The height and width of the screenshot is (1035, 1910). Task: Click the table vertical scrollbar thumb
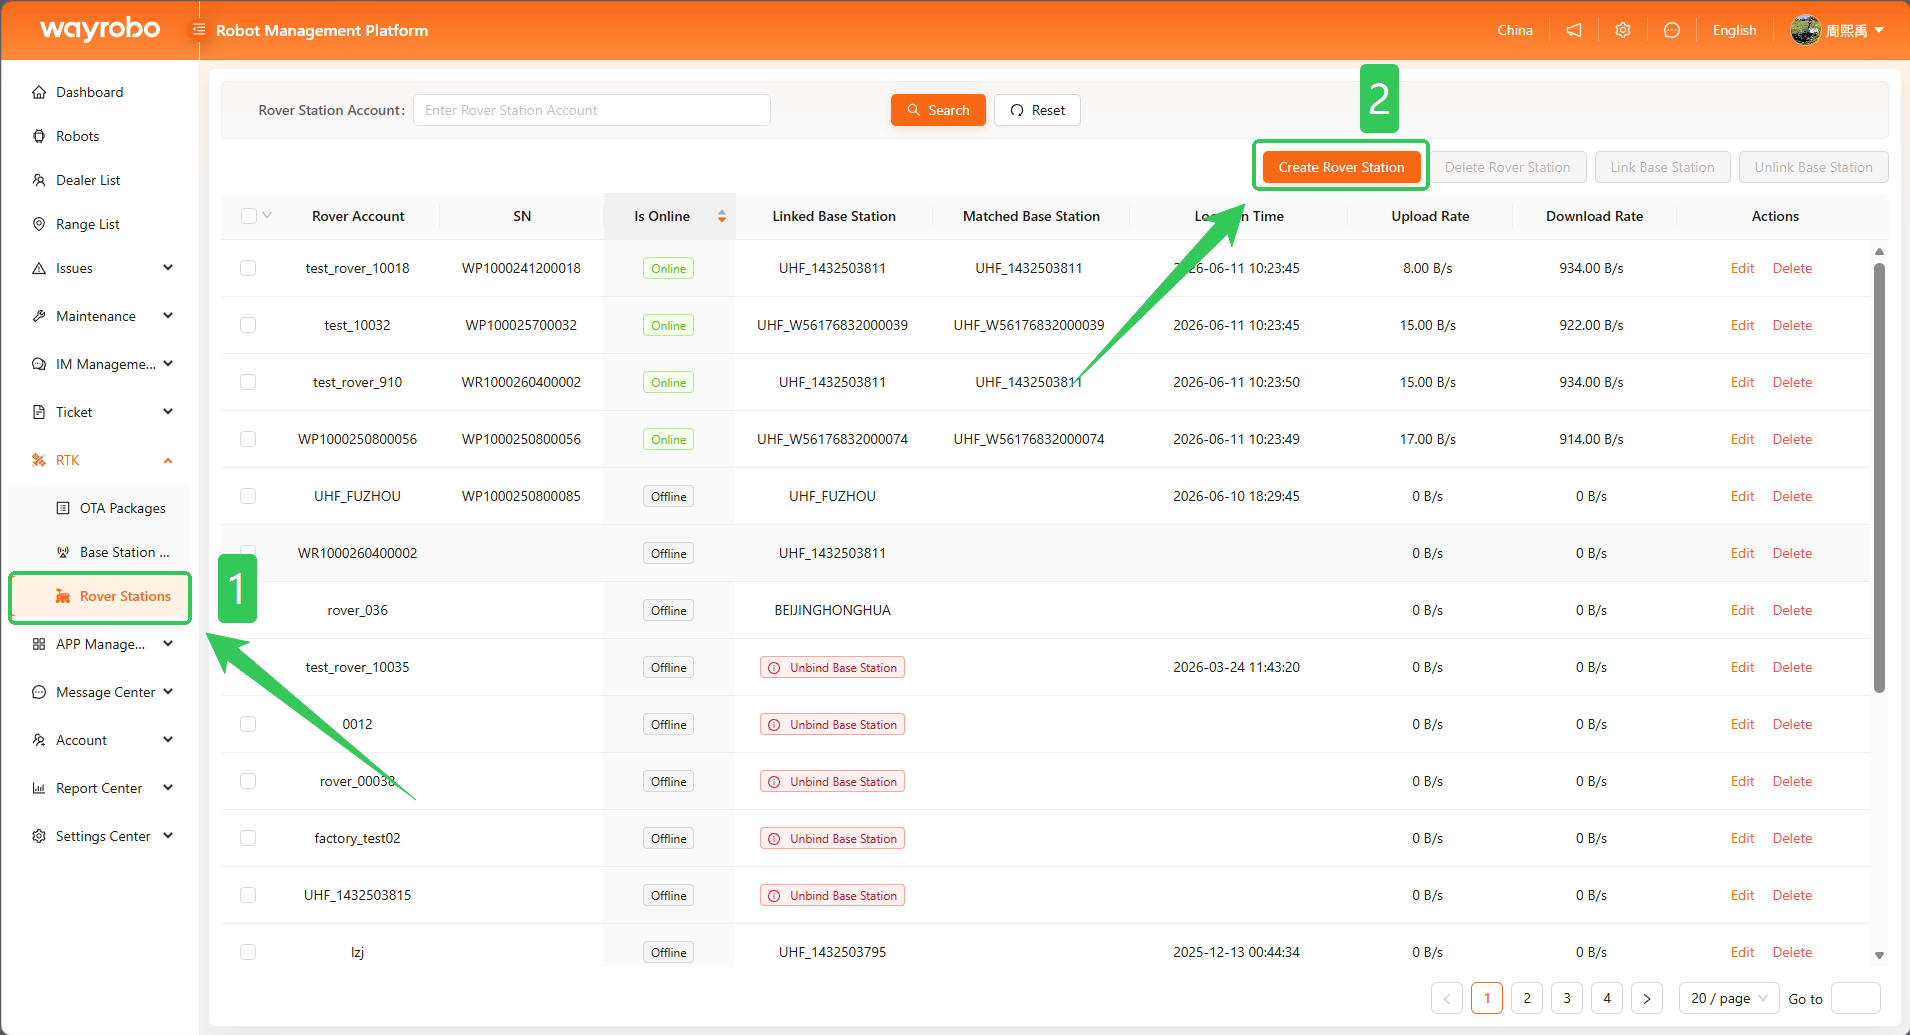pos(1879,478)
